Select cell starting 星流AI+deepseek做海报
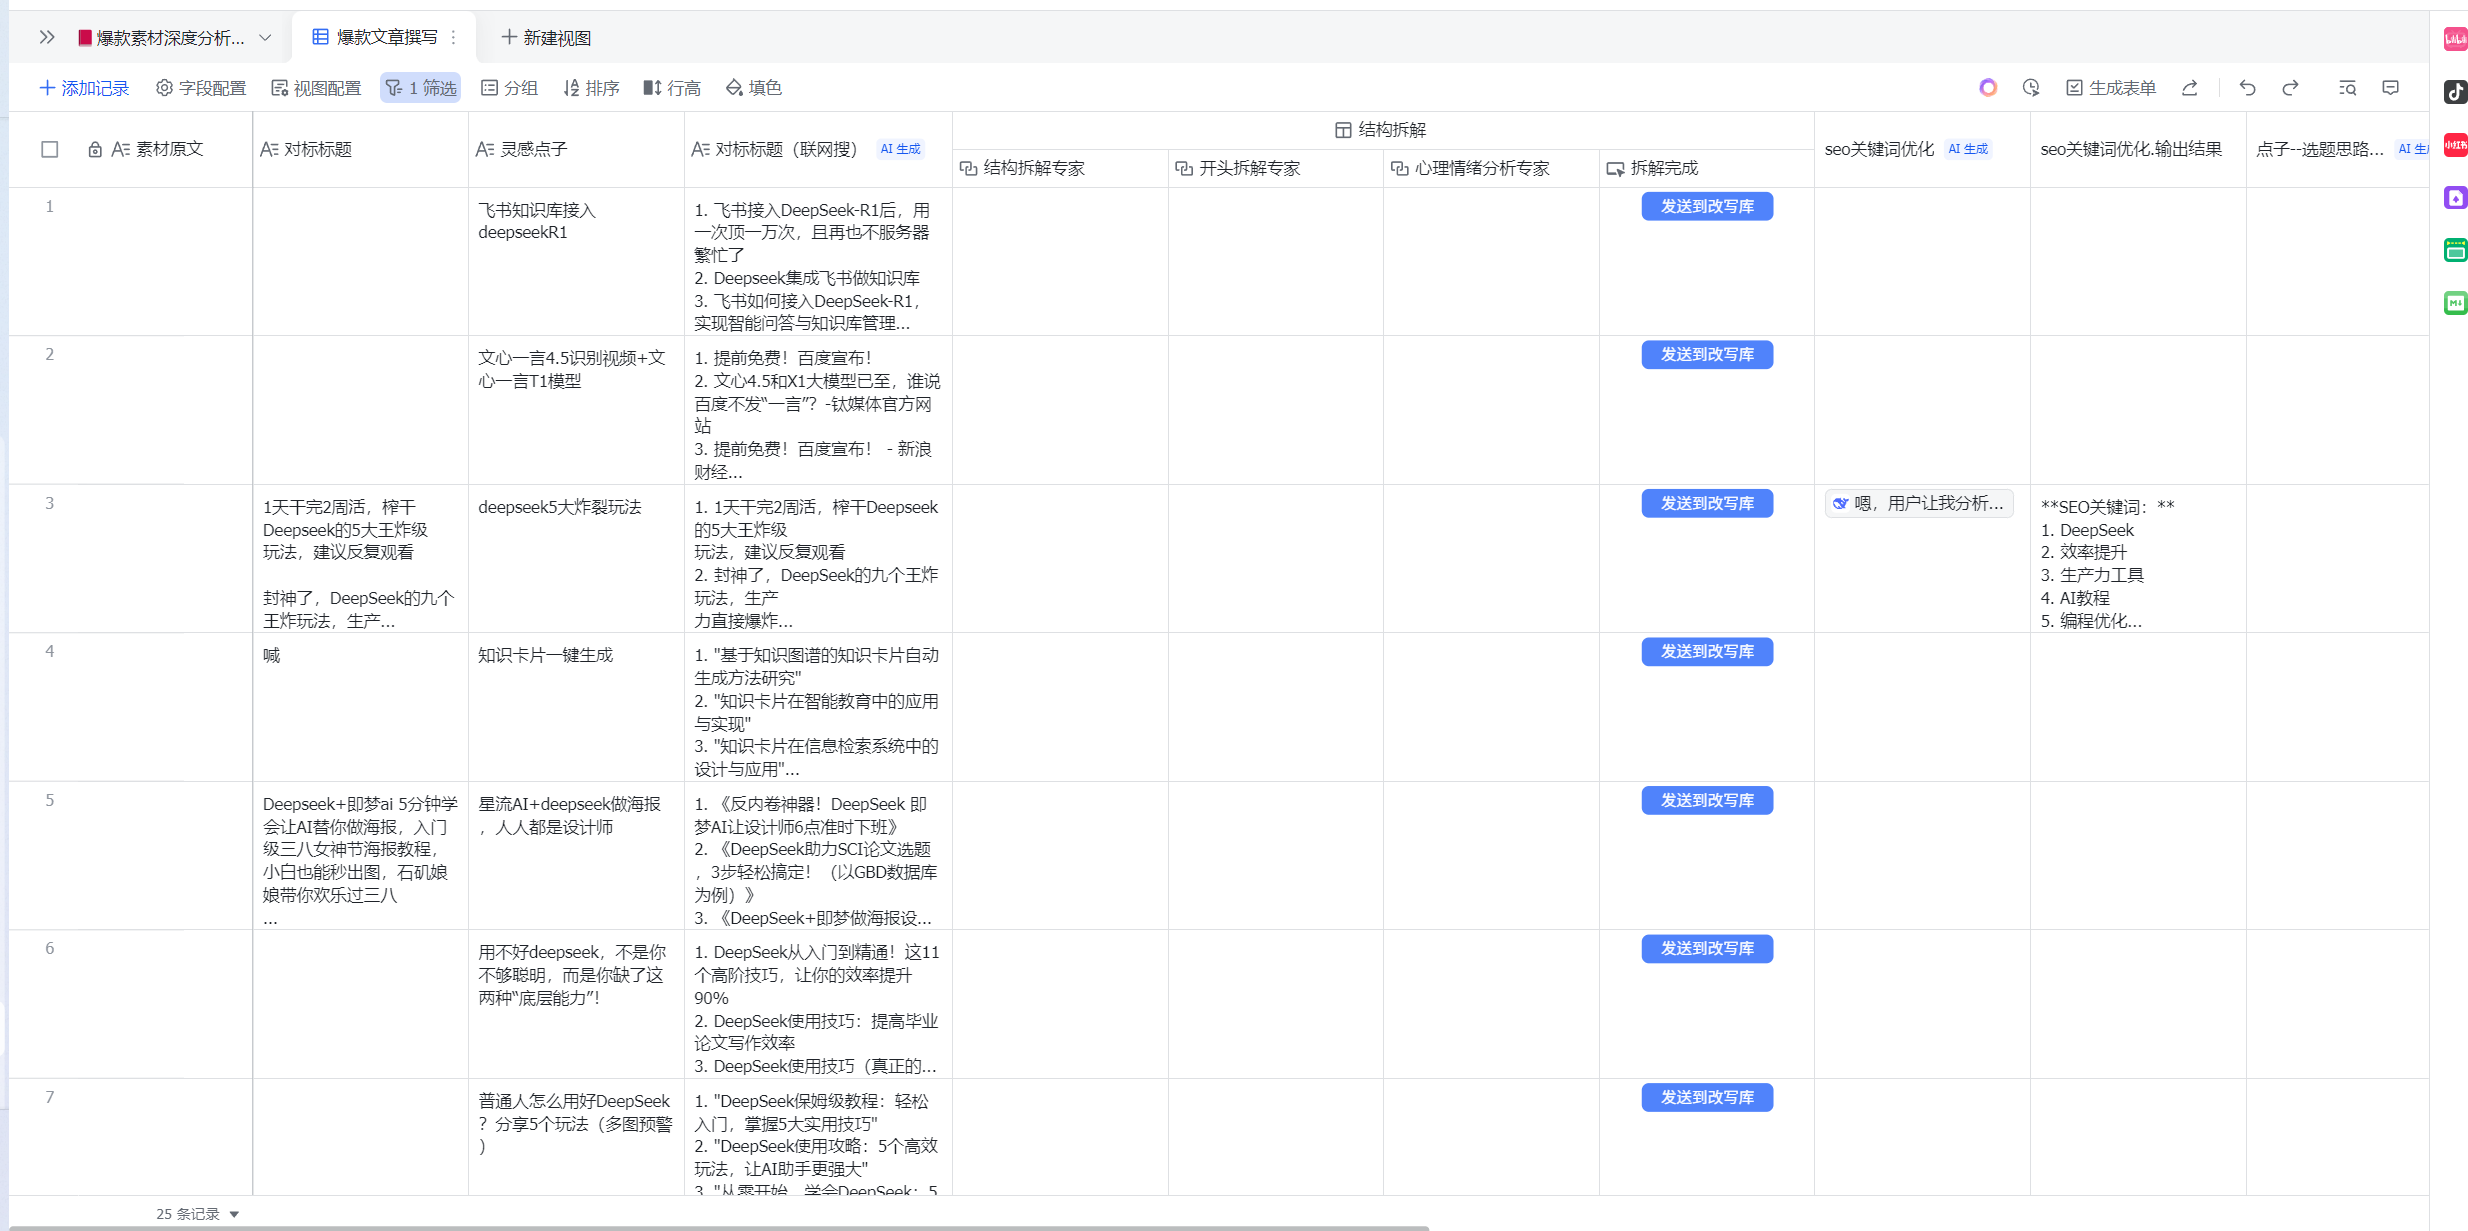Viewport: 2468px width, 1231px height. (576, 856)
